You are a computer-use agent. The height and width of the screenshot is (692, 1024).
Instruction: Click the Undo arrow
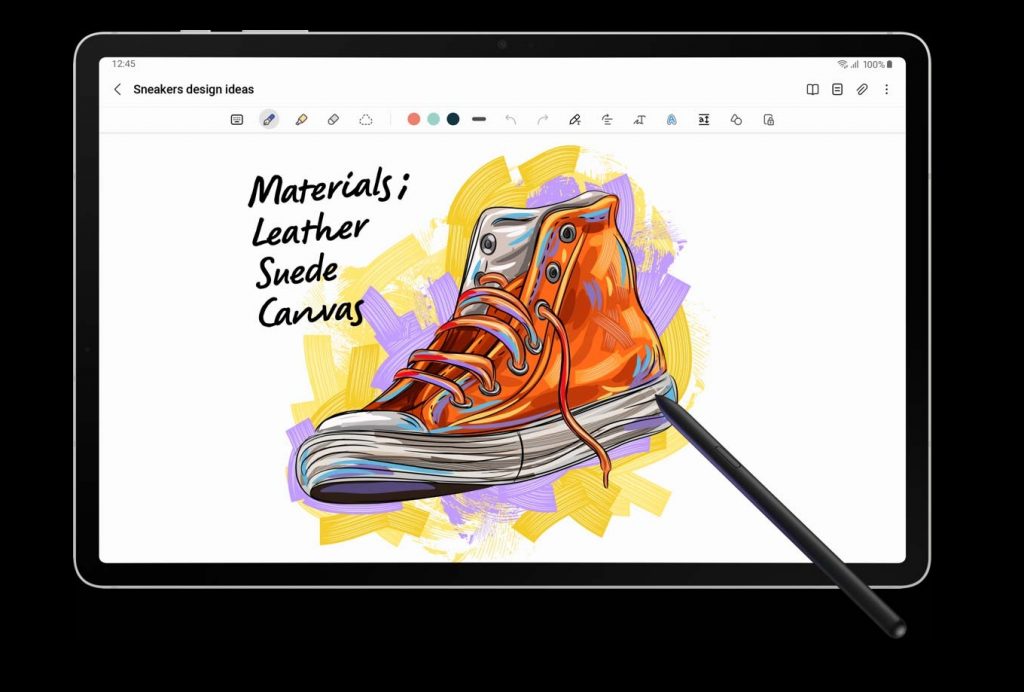510,119
